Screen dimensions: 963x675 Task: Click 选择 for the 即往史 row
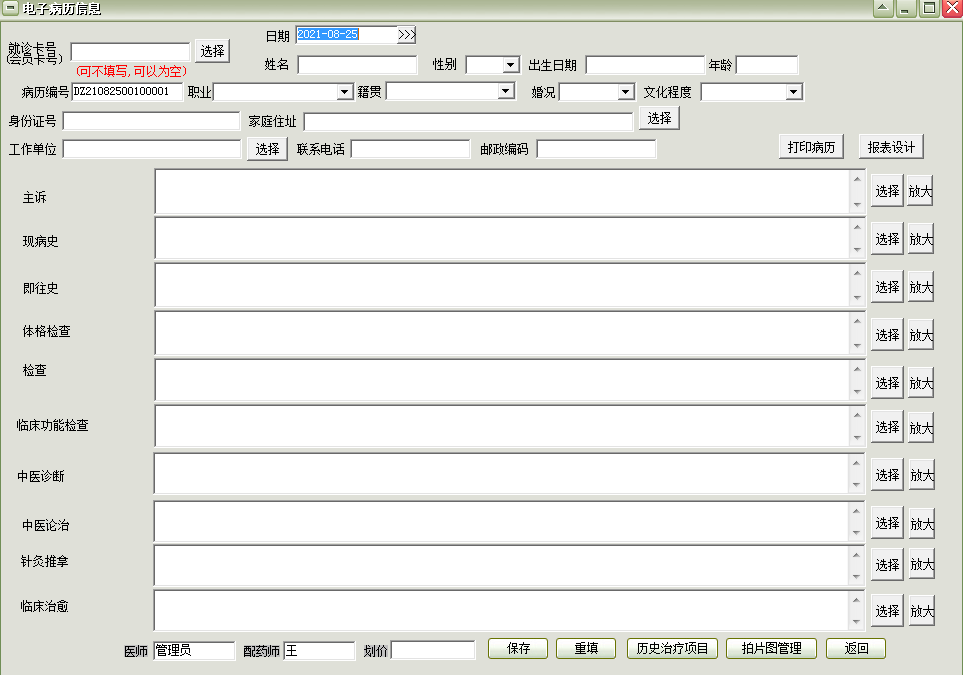[887, 287]
